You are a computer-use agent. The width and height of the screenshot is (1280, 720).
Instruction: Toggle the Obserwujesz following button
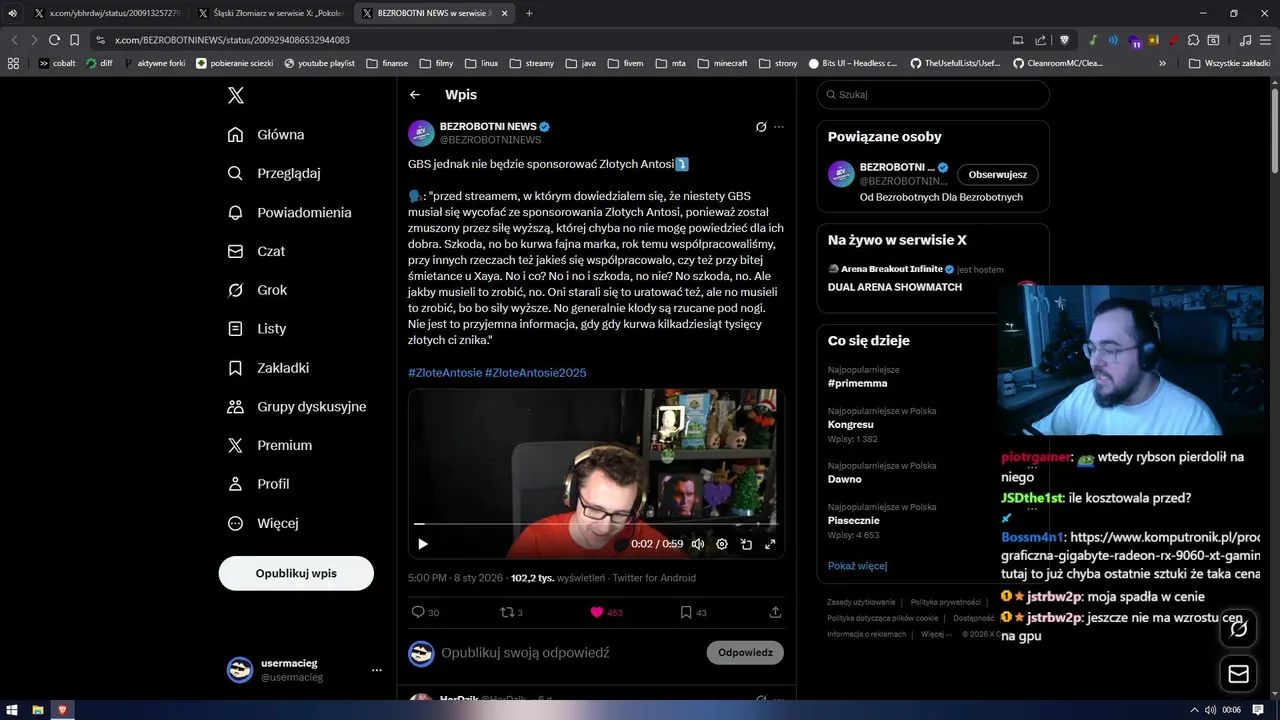coord(998,174)
